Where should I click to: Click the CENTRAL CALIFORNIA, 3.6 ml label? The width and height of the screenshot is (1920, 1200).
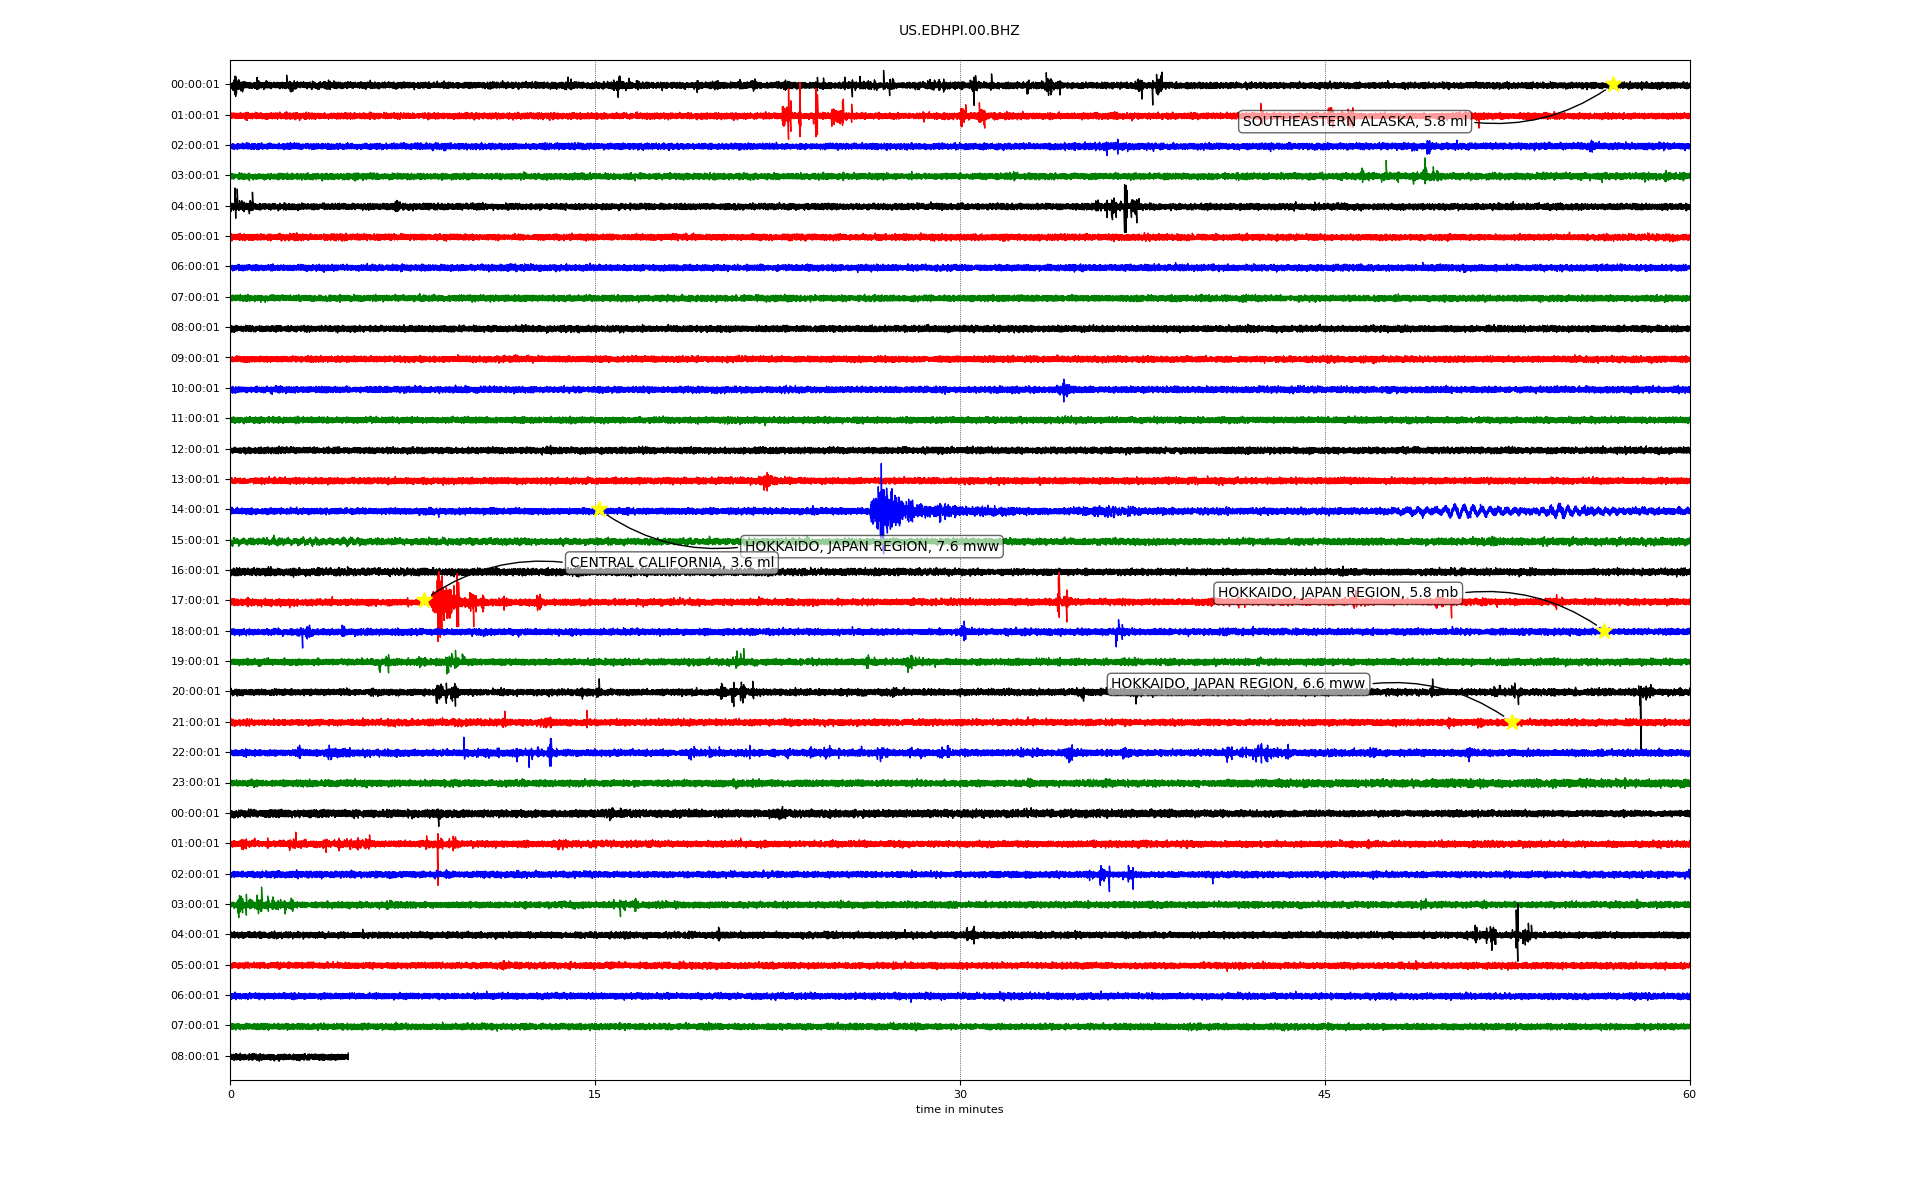coord(671,562)
